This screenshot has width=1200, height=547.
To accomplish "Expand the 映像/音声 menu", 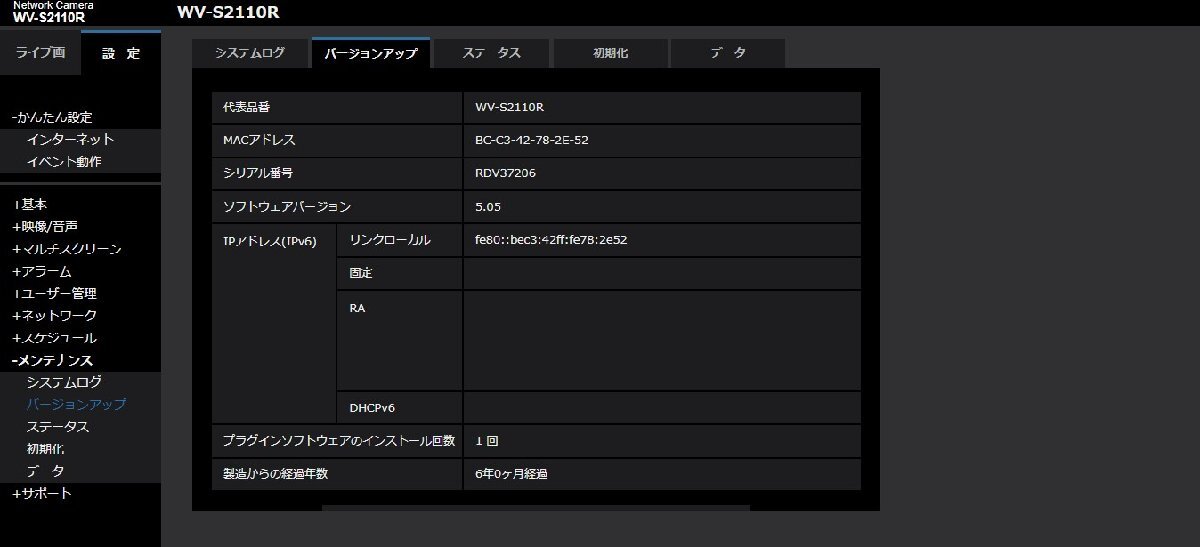I will [45, 226].
